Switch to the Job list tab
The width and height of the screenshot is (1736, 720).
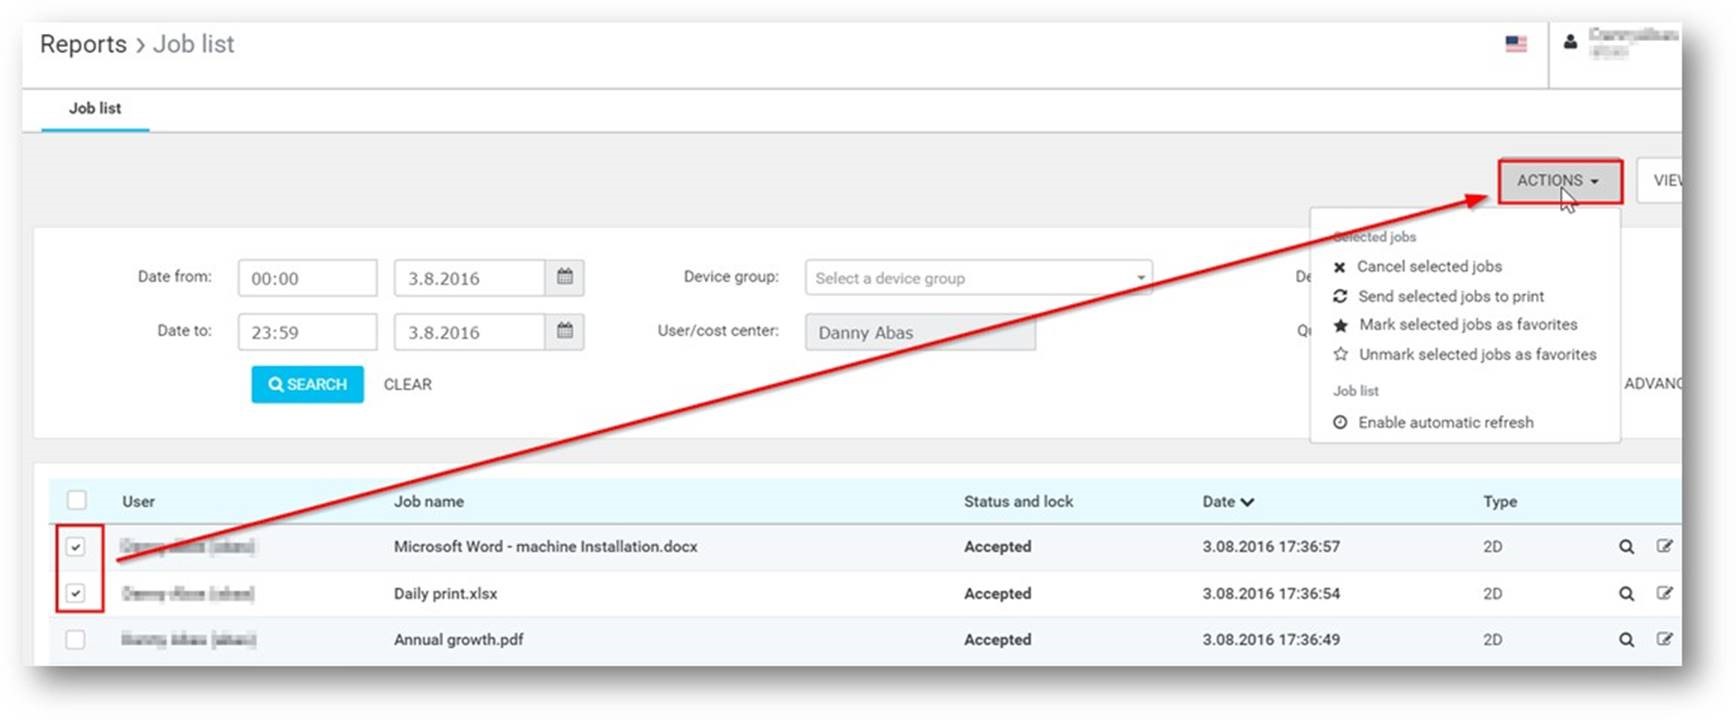coord(95,108)
